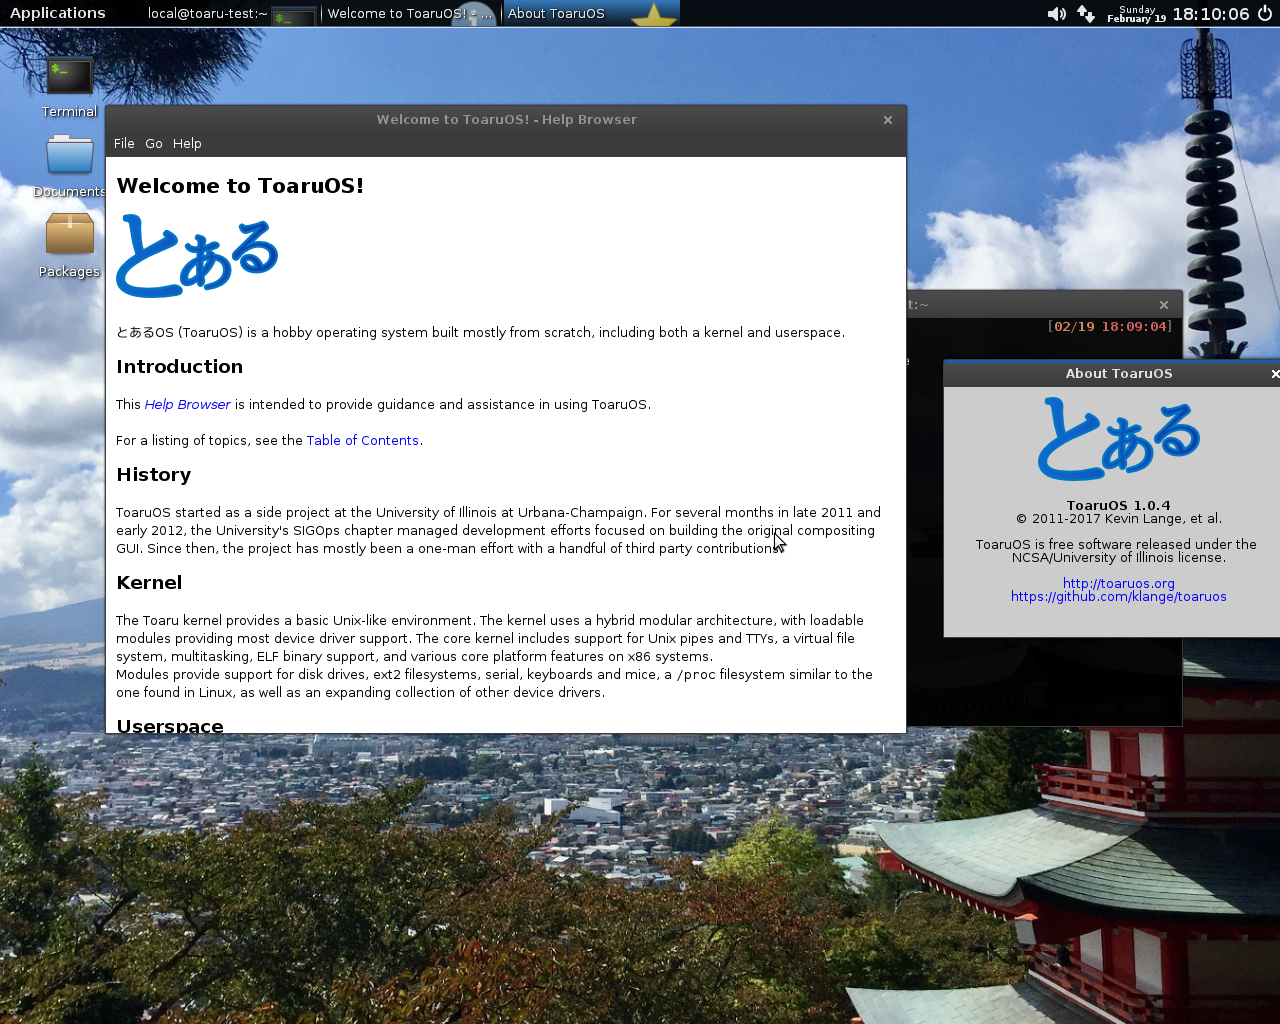Viewport: 1280px width, 1024px height.
Task: Click the "Userspace" heading
Action: 170,725
